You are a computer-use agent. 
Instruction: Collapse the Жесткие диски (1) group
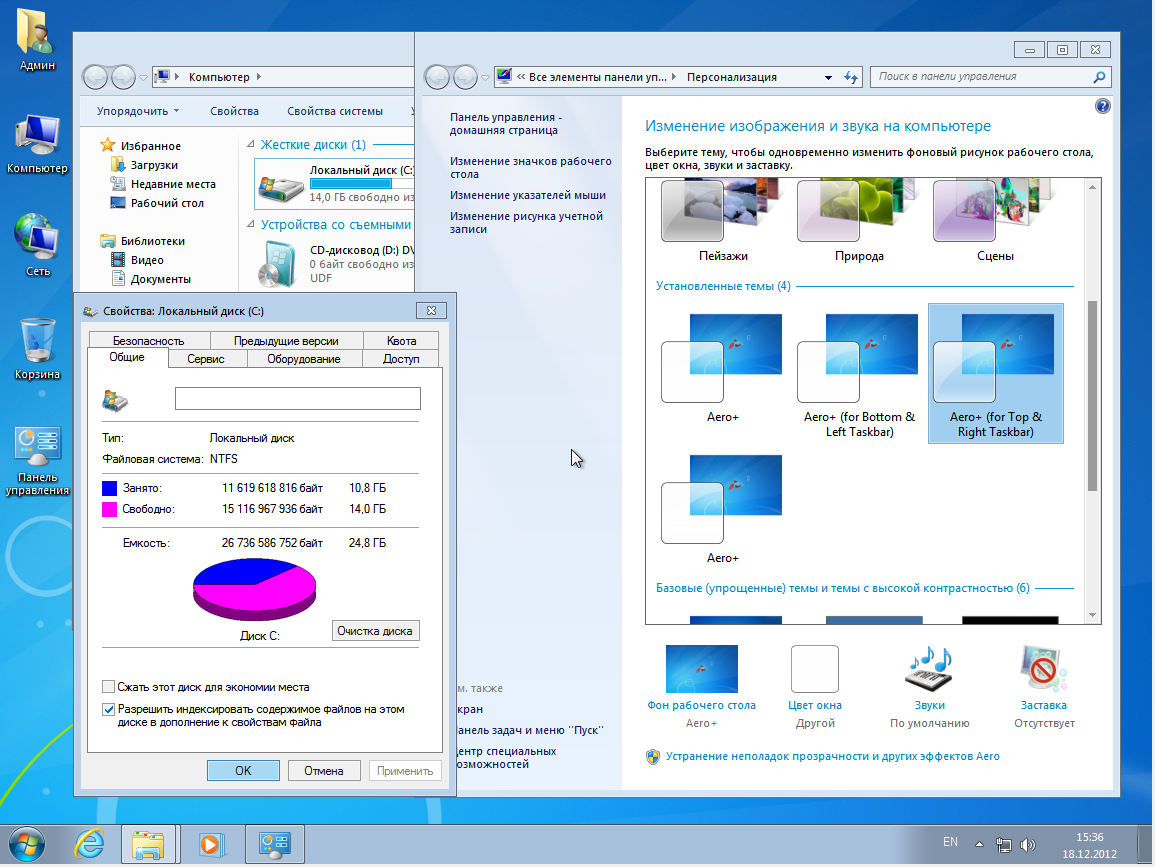(x=250, y=144)
